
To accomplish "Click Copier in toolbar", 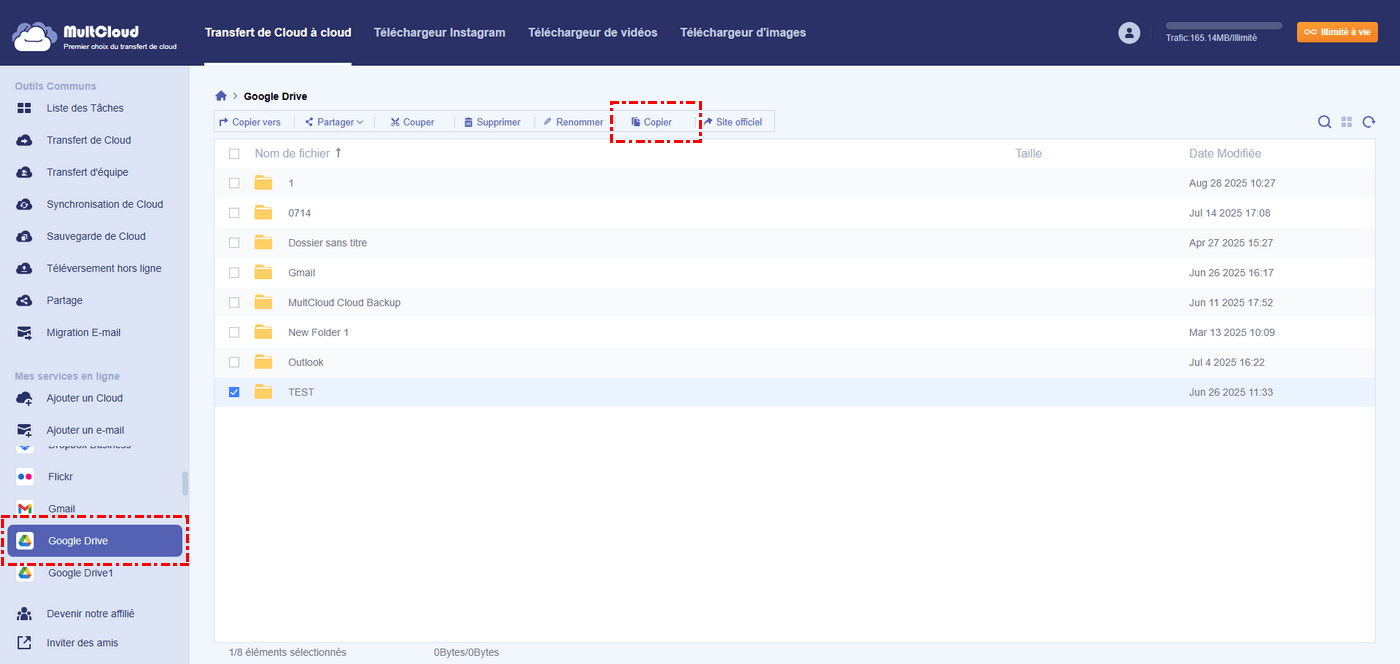I will 652,122.
